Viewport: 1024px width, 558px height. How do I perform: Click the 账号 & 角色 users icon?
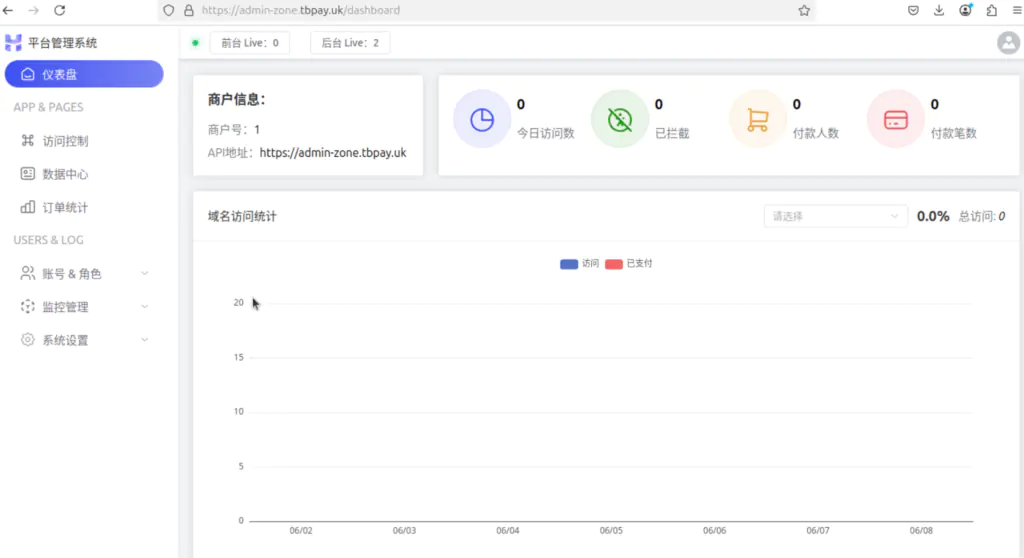click(27, 273)
